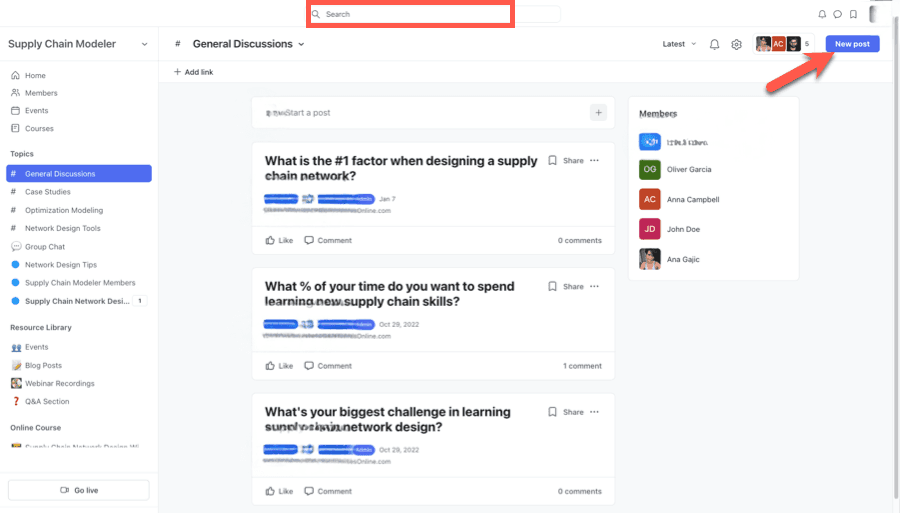
Task: Open direct messages chat icon
Action: coord(837,15)
